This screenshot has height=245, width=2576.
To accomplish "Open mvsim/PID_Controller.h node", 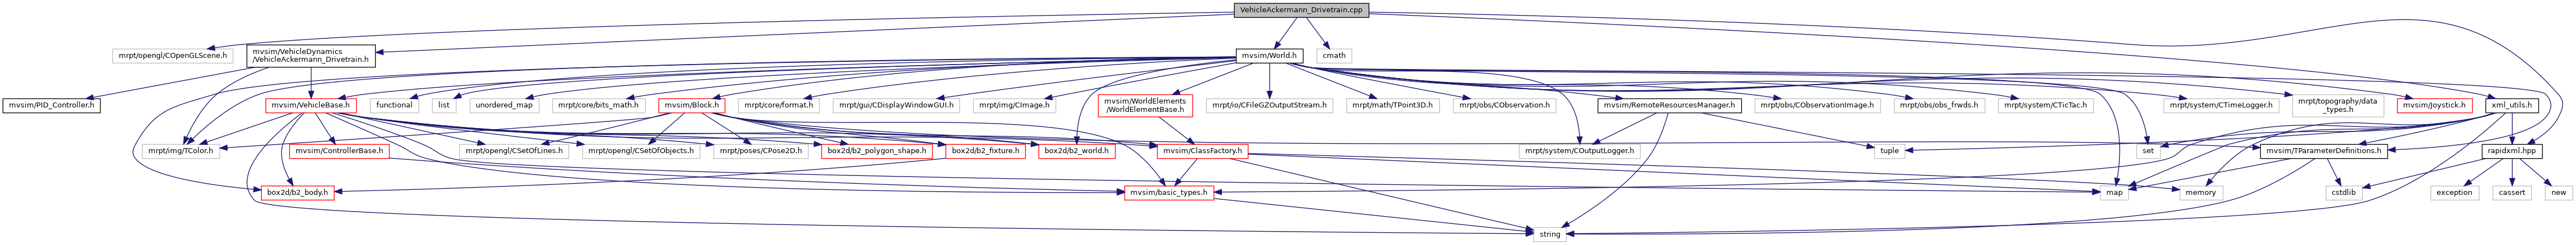I will click(51, 104).
